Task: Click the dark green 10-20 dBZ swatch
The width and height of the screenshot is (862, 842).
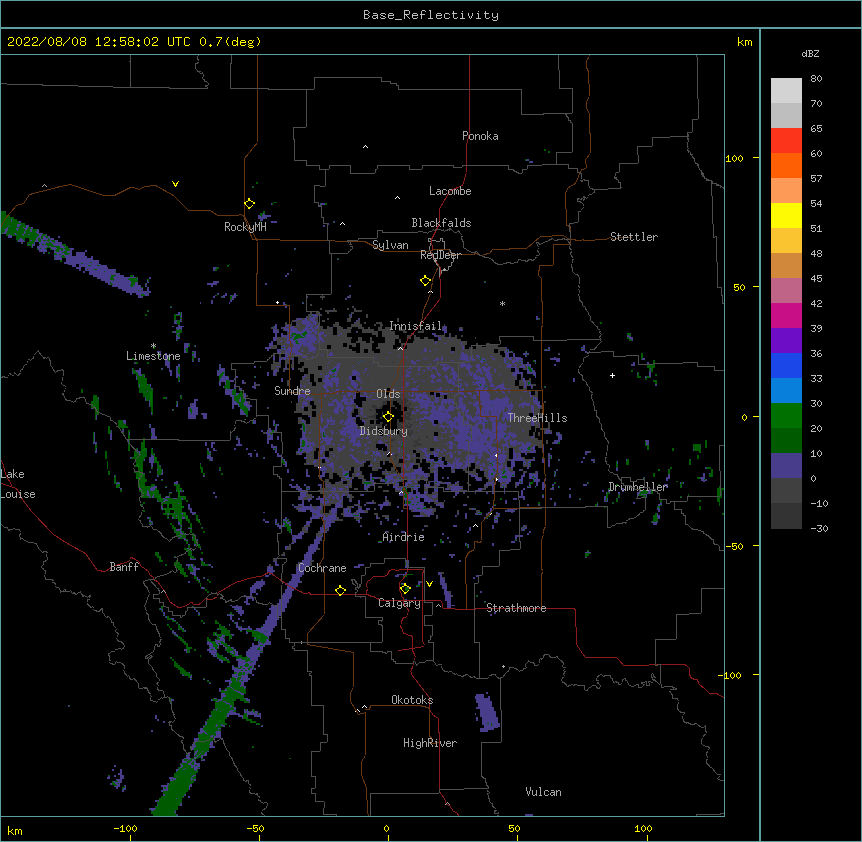Action: pyautogui.click(x=786, y=440)
